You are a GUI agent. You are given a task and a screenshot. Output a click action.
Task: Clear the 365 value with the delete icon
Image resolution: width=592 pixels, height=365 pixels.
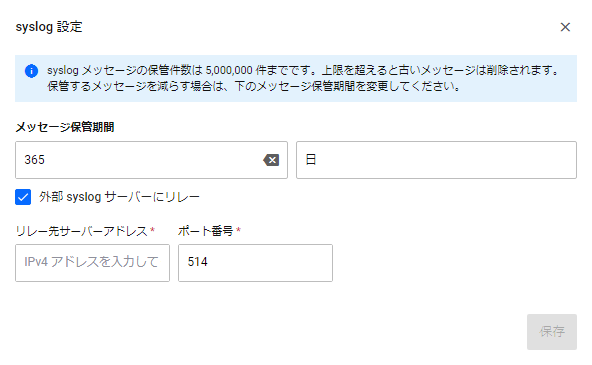(x=271, y=160)
